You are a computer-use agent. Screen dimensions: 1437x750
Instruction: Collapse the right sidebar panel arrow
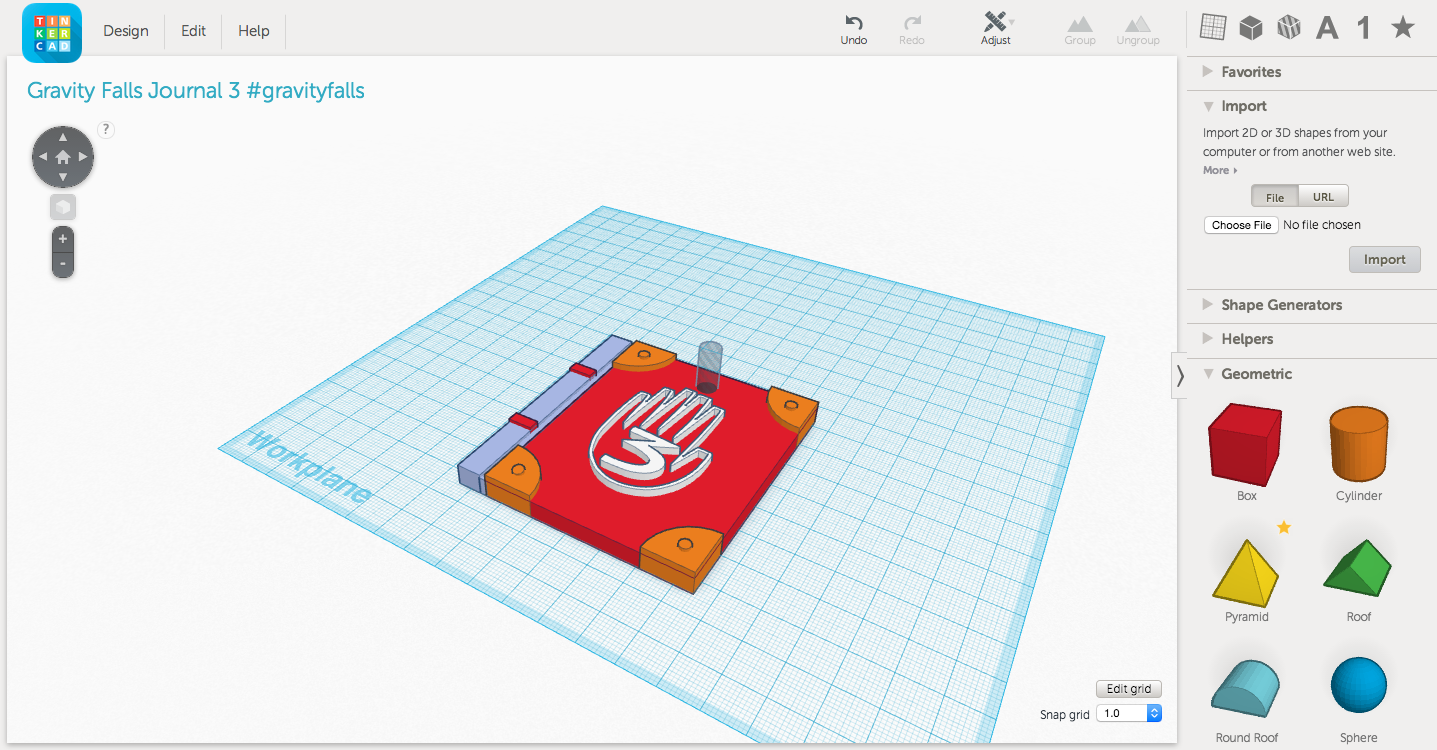1180,376
